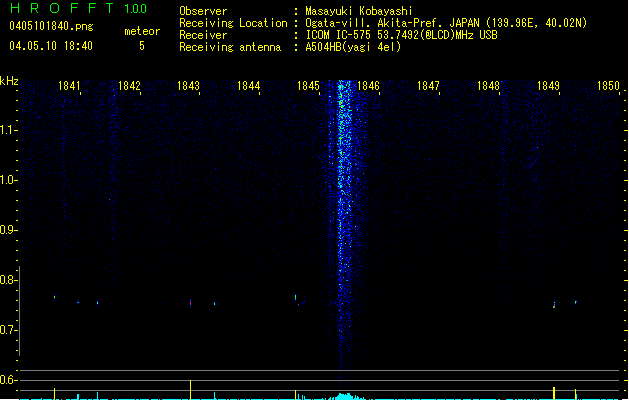Click the 0.9 kHz frequency label
The image size is (629, 400).
(x=7, y=230)
